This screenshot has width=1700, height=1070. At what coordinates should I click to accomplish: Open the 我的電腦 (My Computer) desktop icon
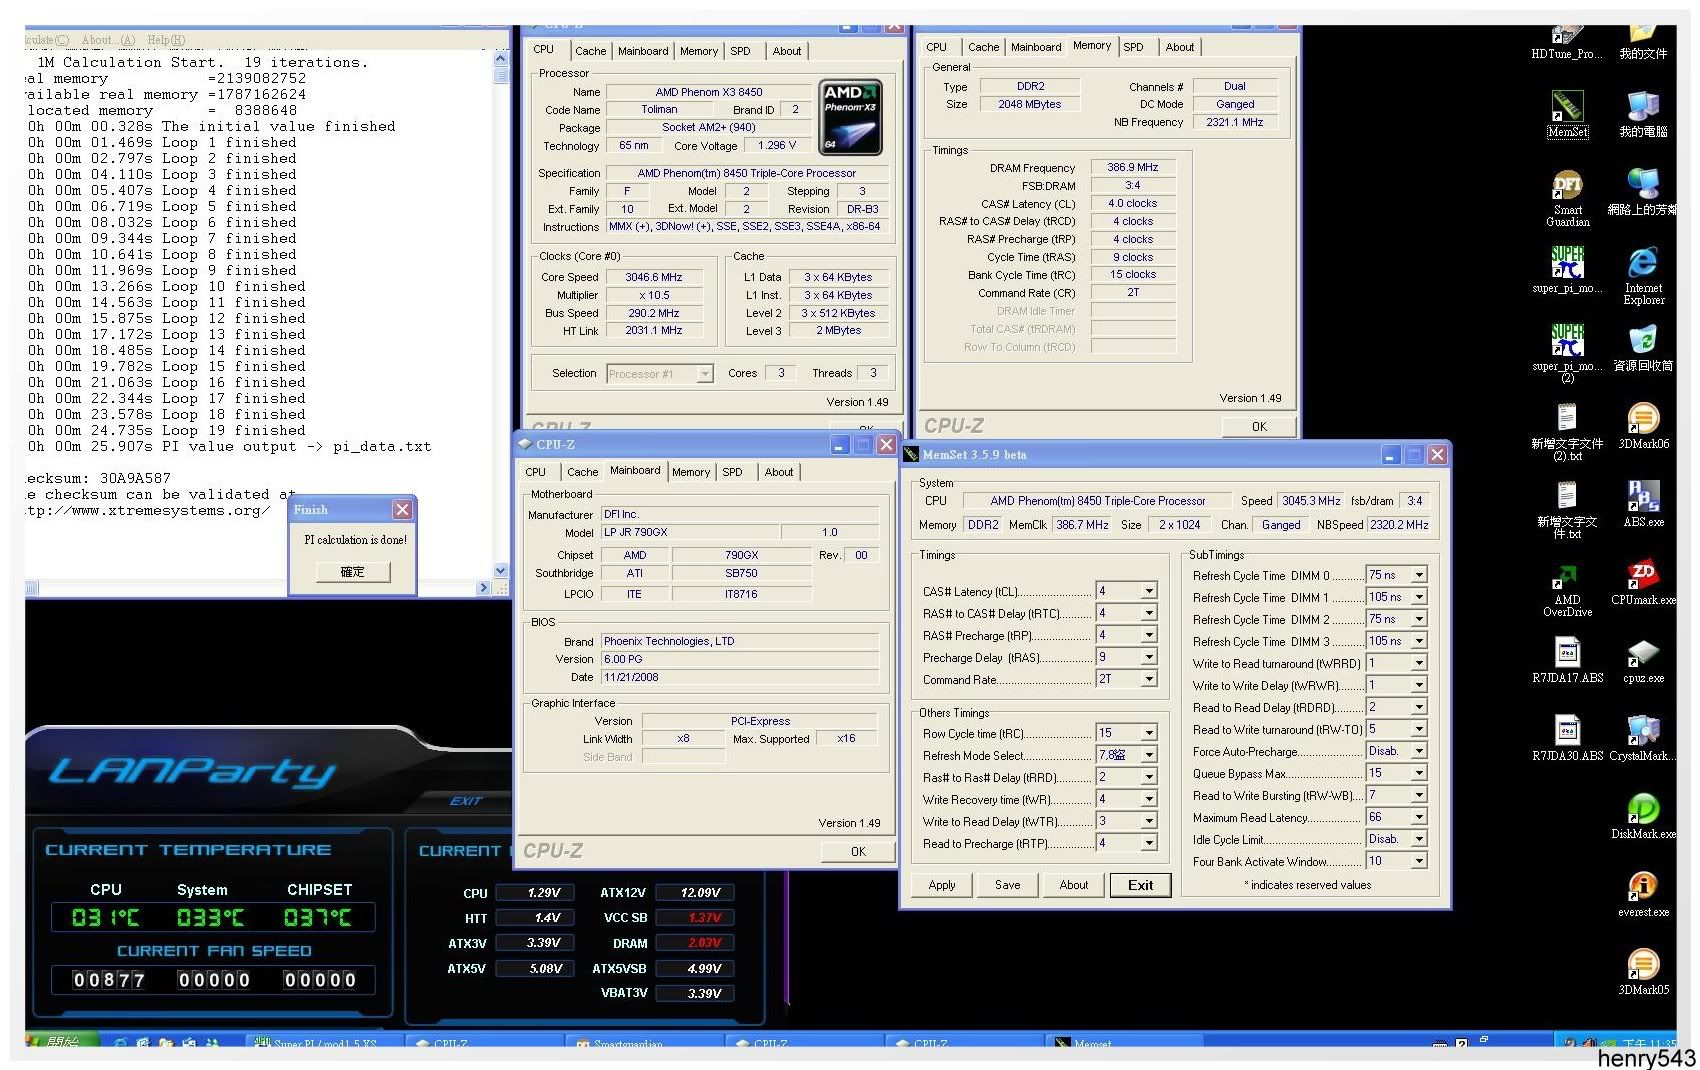tap(1643, 113)
